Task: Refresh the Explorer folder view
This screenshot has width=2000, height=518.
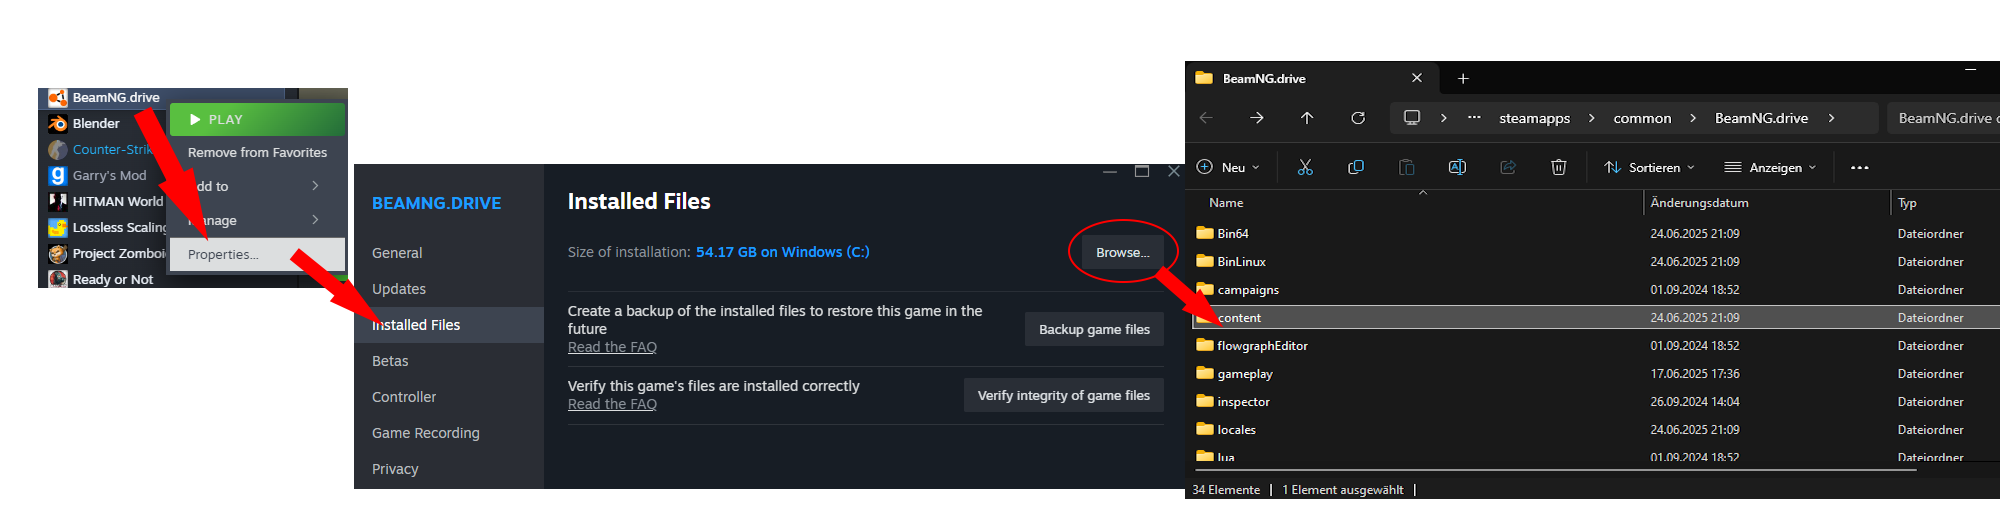Action: 1358,118
